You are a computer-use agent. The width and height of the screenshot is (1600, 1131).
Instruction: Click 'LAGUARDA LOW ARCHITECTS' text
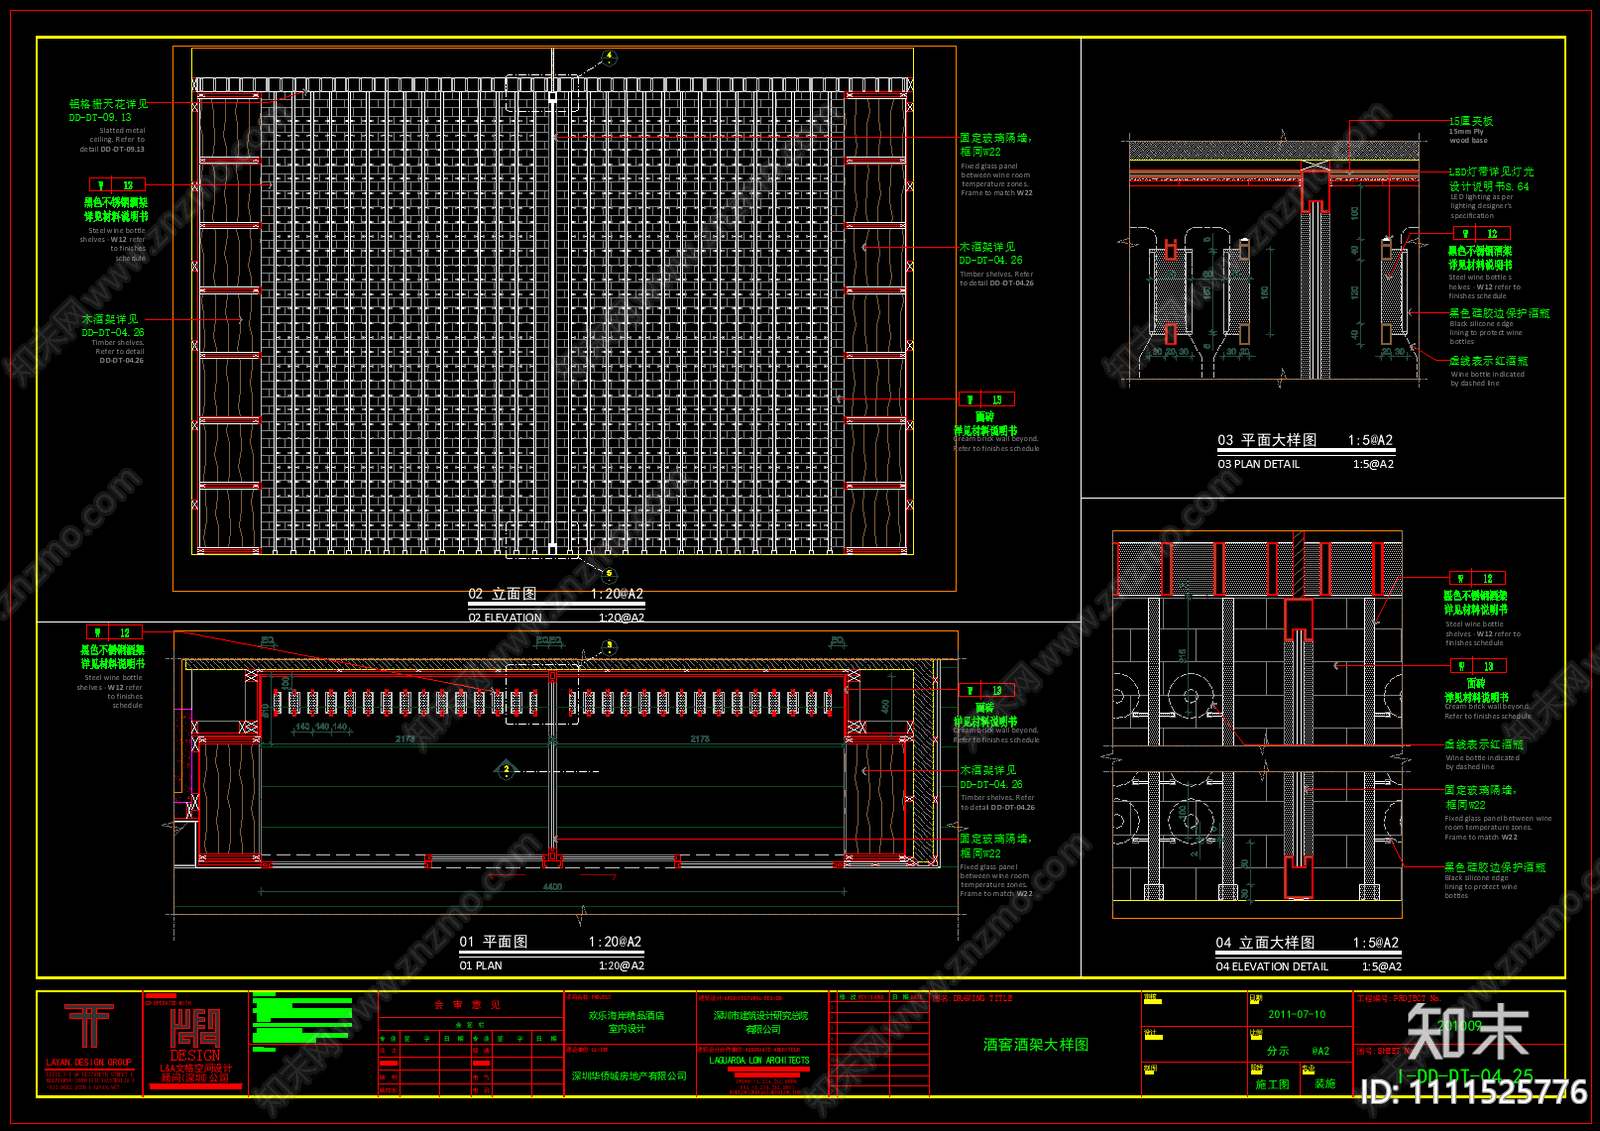pyautogui.click(x=759, y=1060)
